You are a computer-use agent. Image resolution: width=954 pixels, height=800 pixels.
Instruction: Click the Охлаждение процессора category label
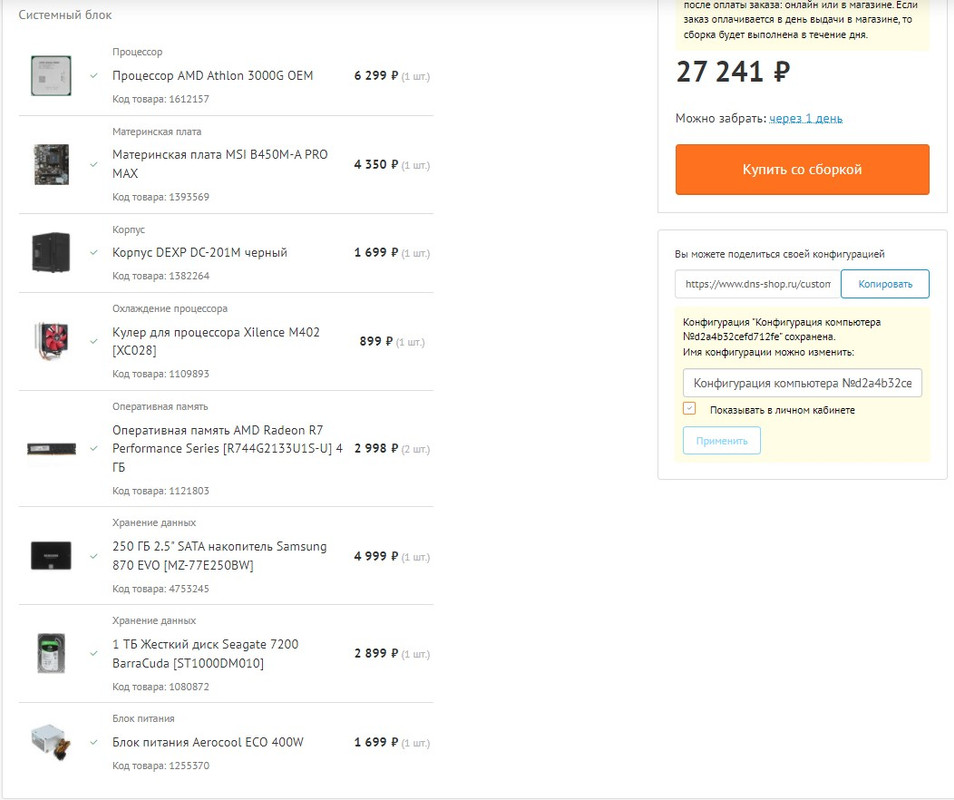pos(170,309)
